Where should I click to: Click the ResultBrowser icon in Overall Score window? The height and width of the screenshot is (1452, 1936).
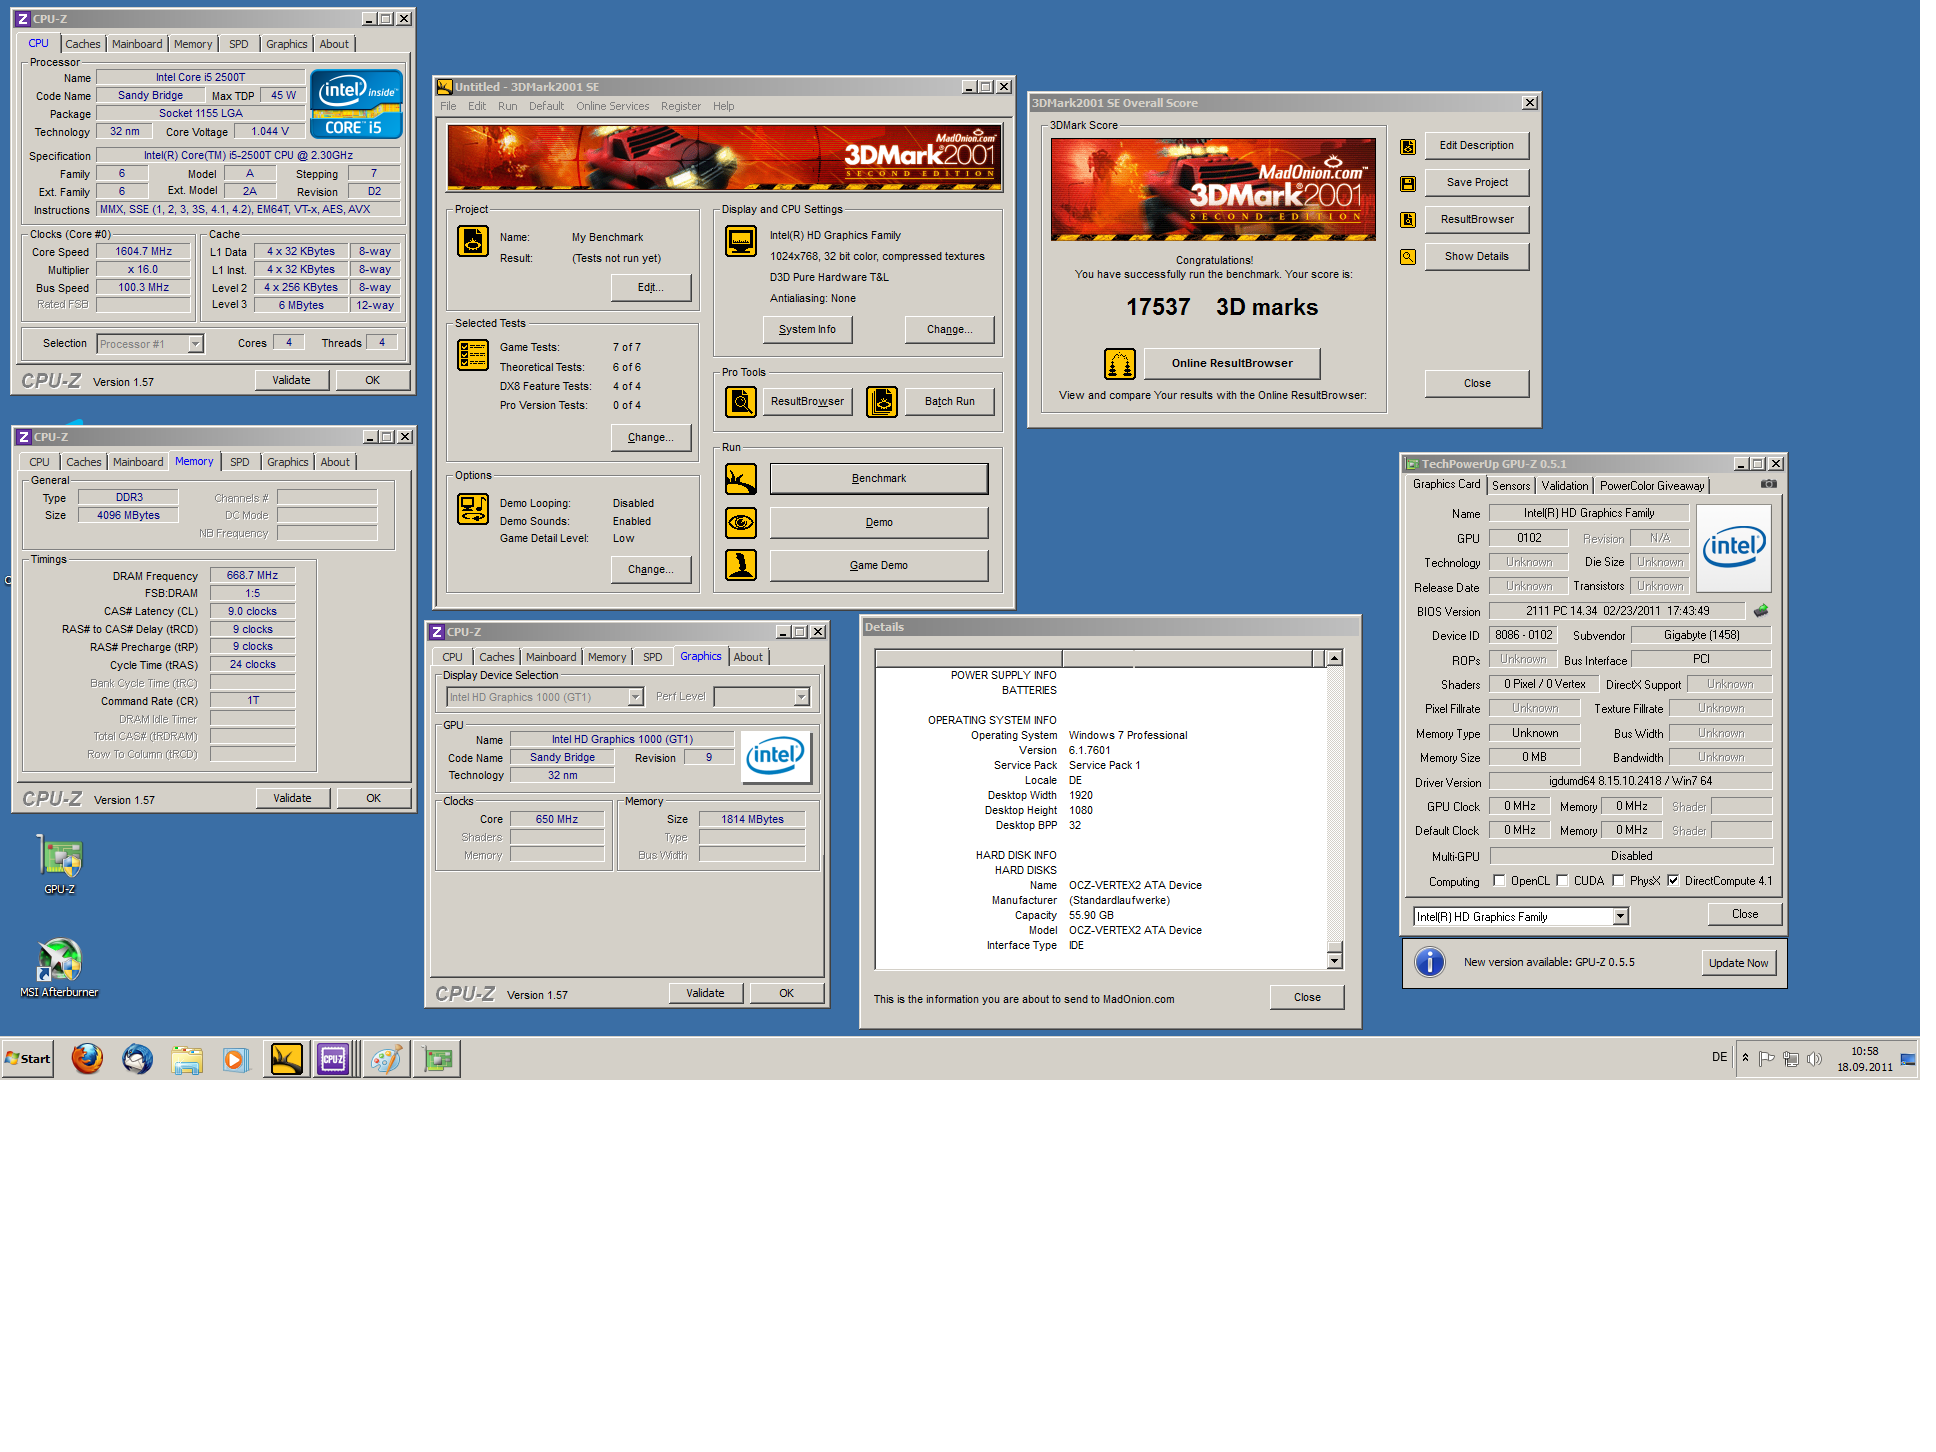click(1407, 220)
